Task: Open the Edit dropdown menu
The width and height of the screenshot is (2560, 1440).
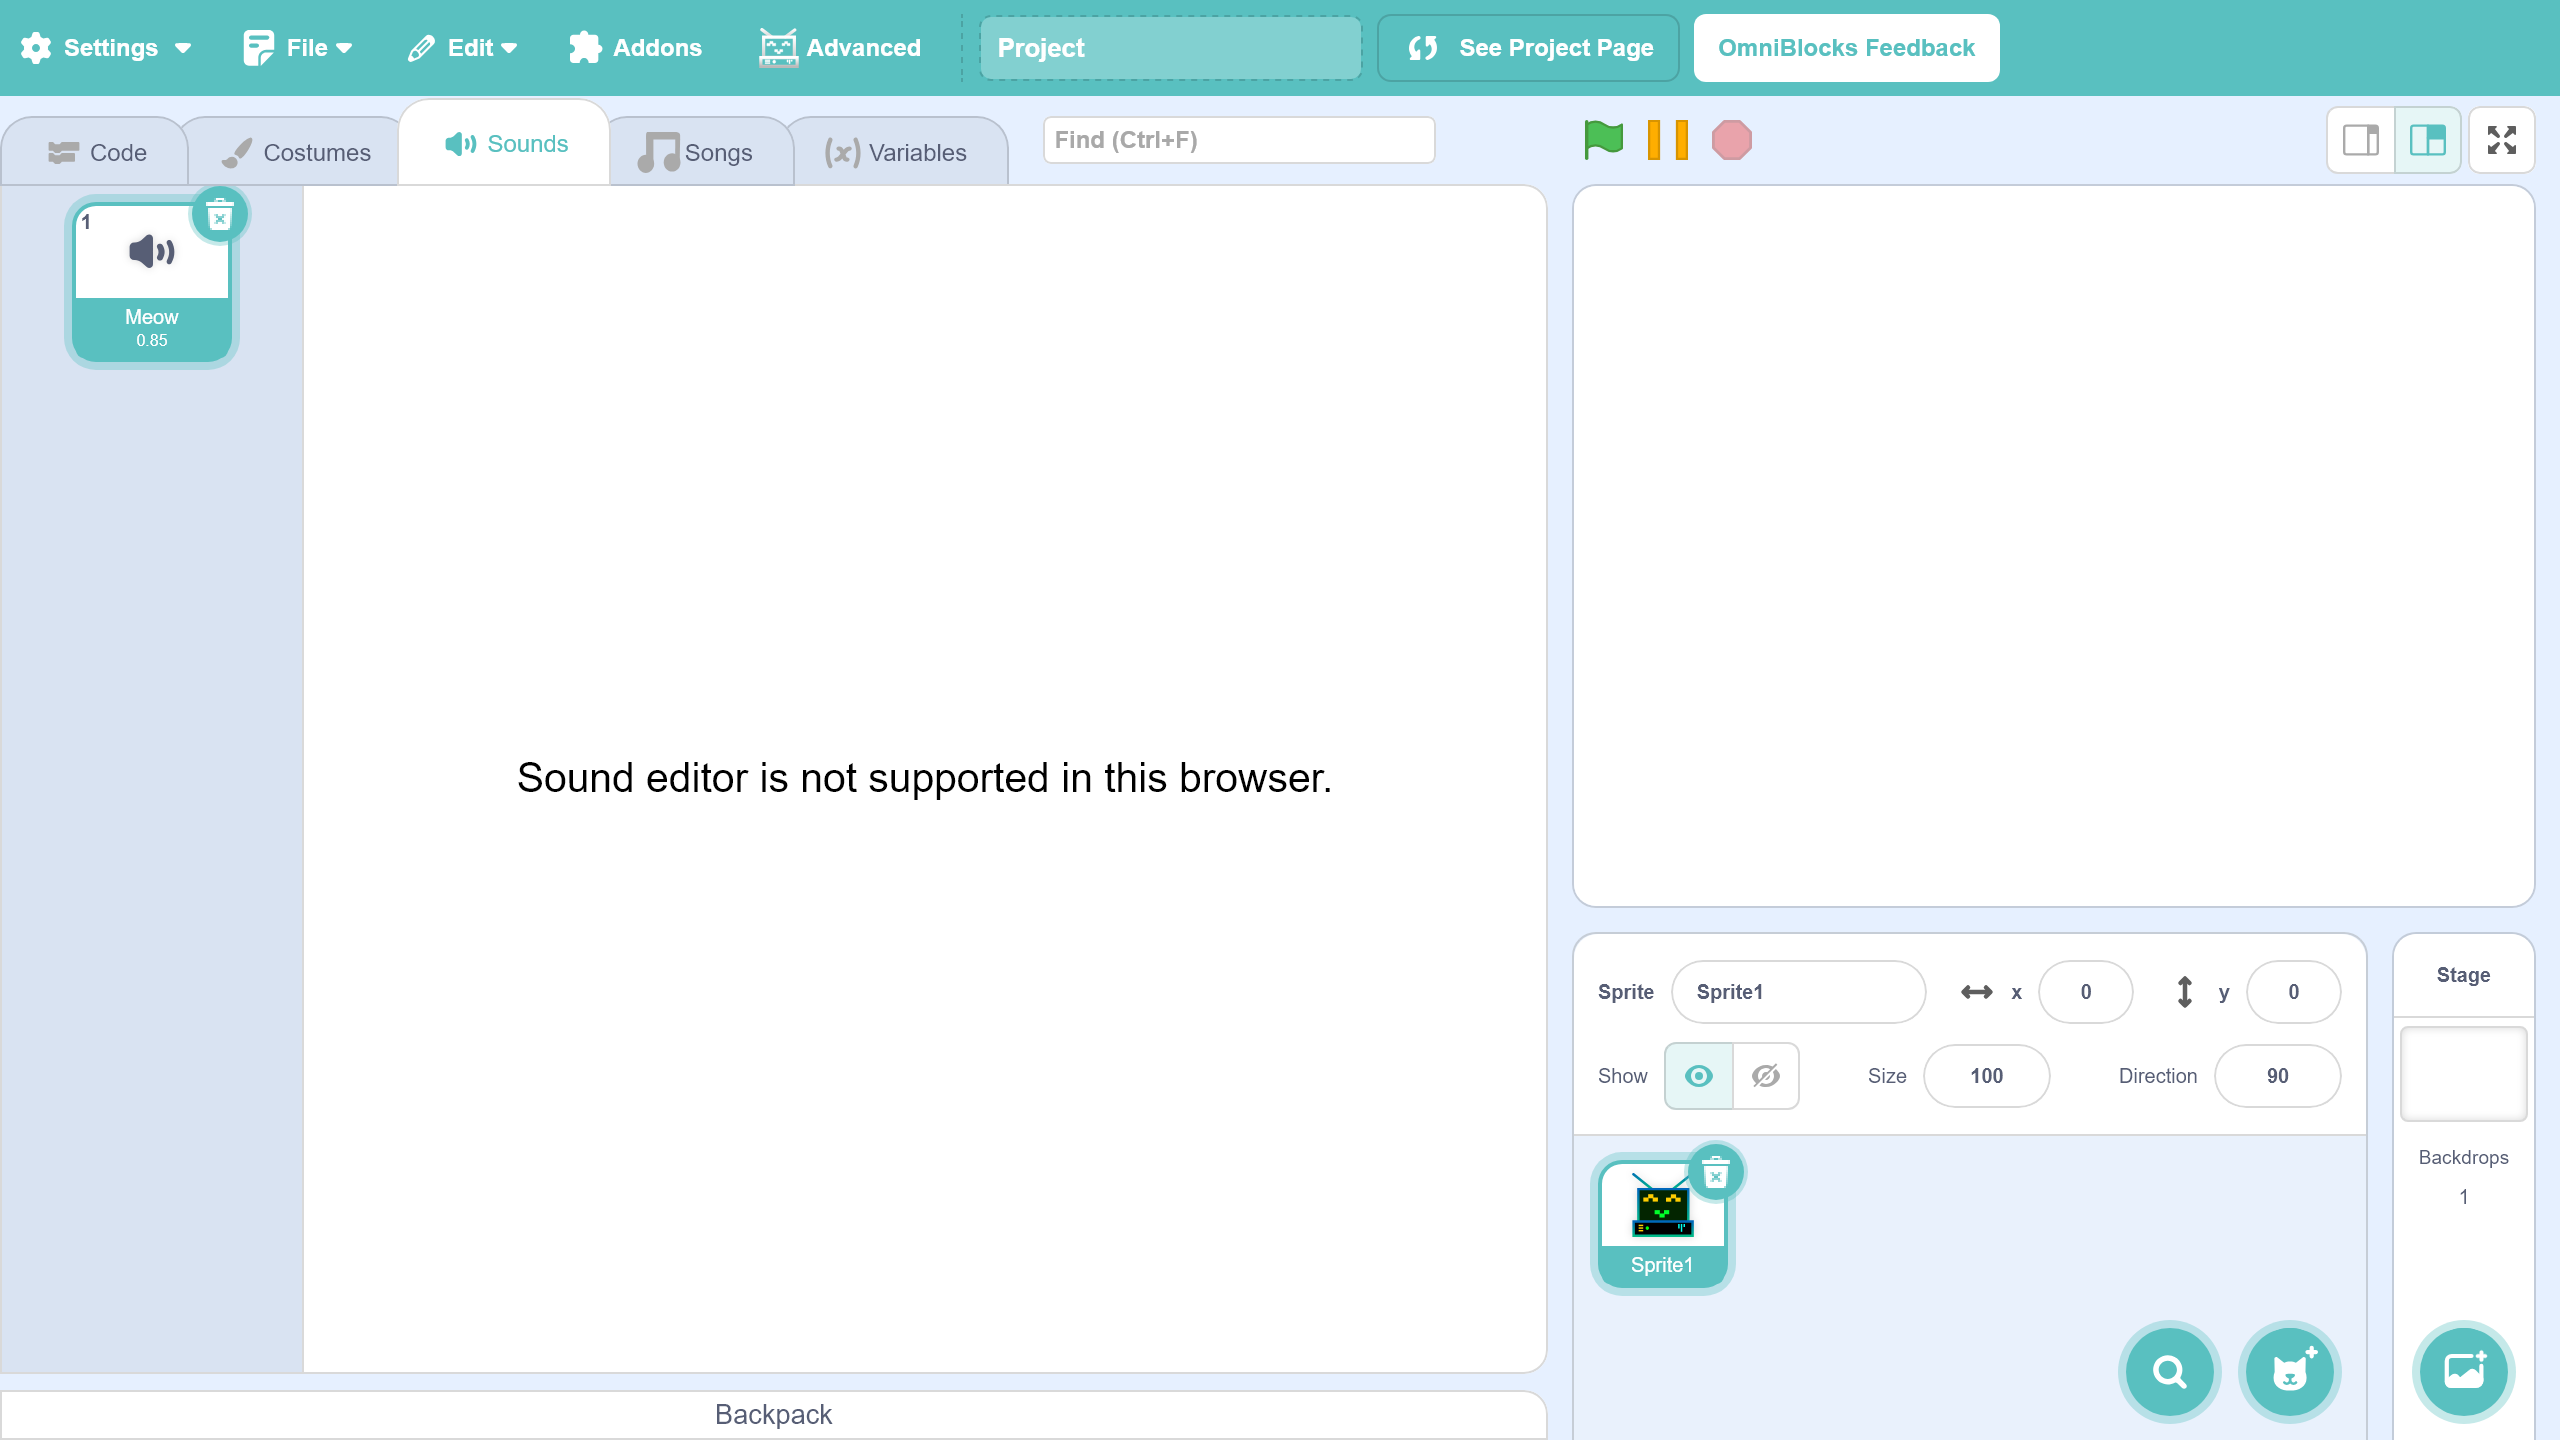Action: 463,48
